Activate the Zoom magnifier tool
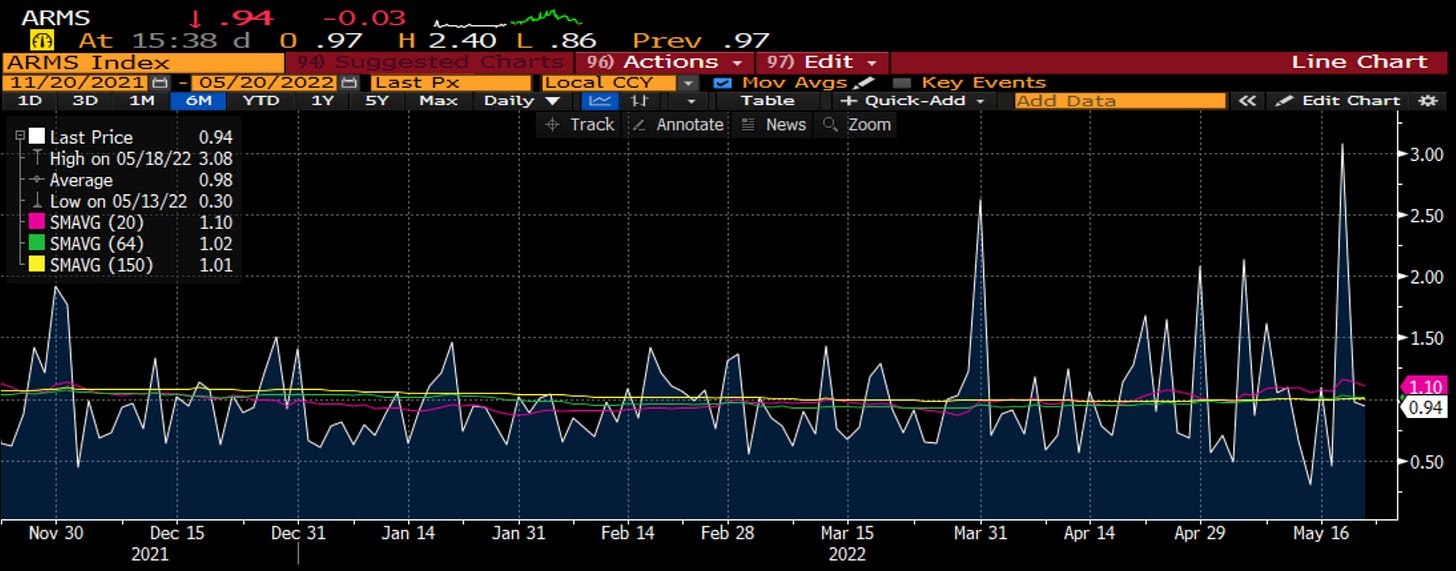The width and height of the screenshot is (1456, 571). tap(856, 124)
